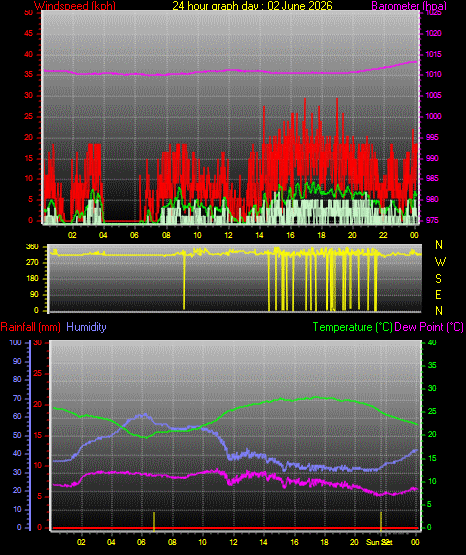Click the wind direction spike near 09:00

point(184,281)
